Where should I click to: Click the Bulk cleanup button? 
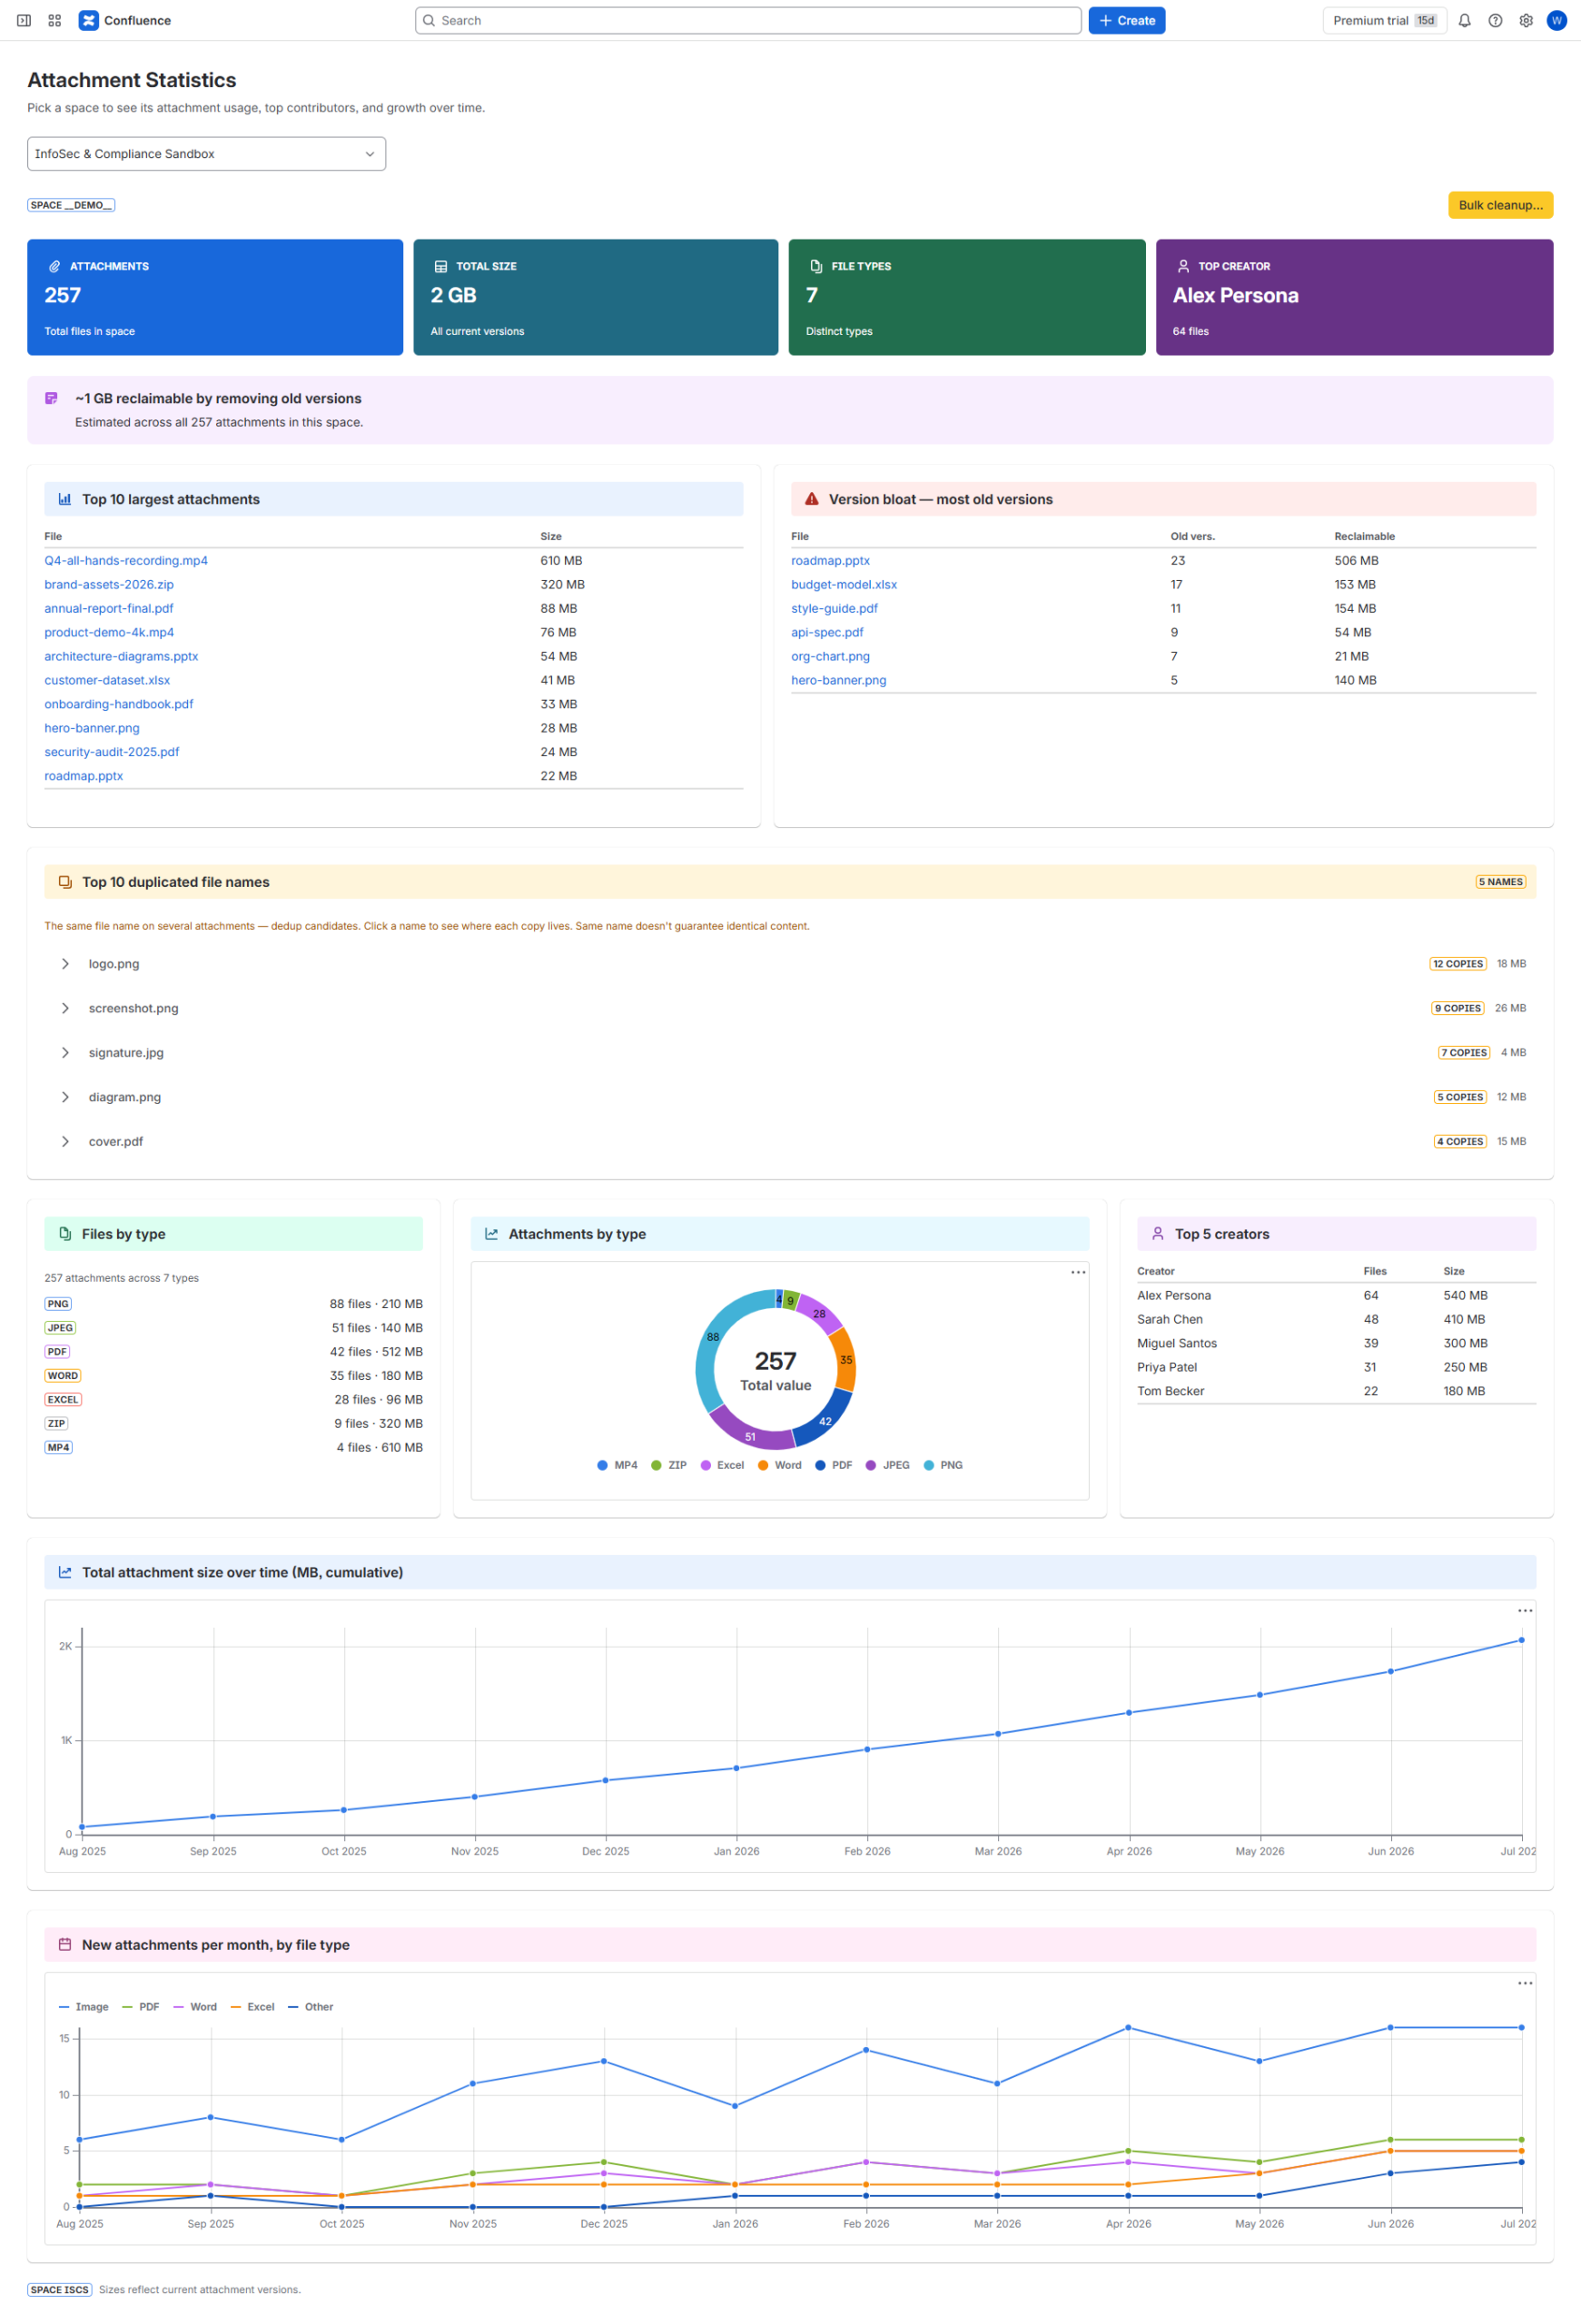pyautogui.click(x=1500, y=205)
